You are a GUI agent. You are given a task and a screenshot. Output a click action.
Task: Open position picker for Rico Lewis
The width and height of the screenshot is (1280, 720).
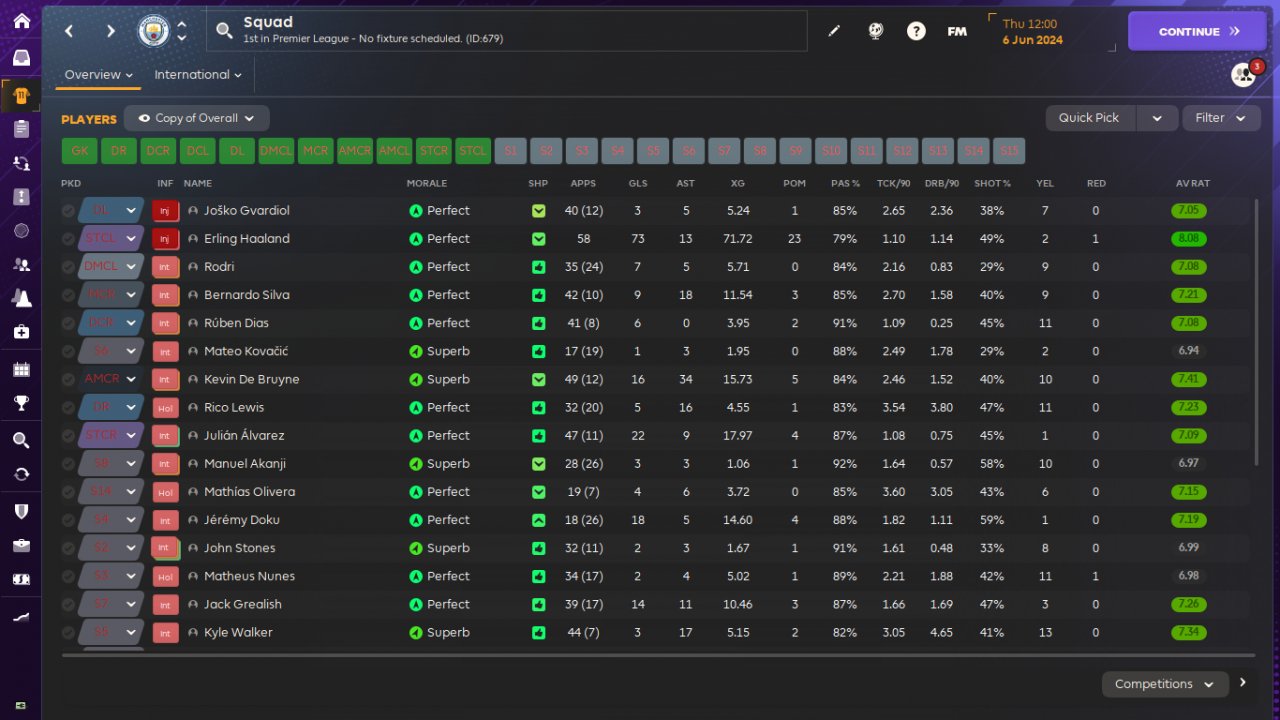[110, 408]
